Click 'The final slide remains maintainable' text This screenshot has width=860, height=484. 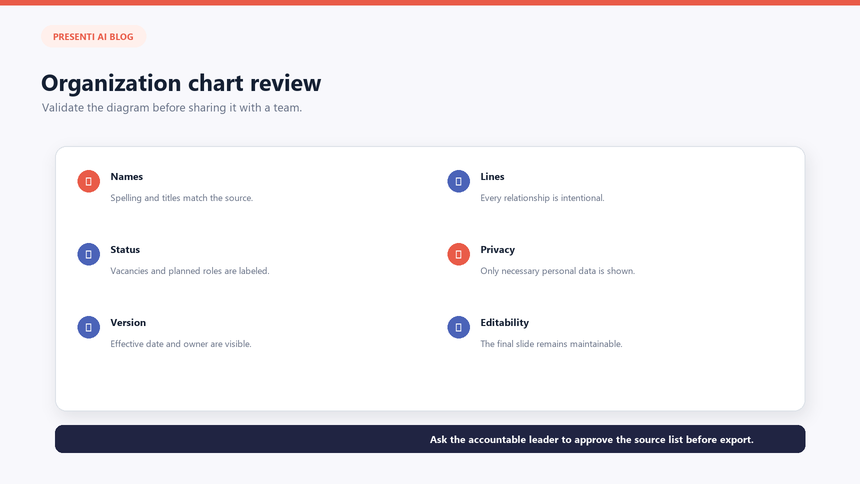551,344
